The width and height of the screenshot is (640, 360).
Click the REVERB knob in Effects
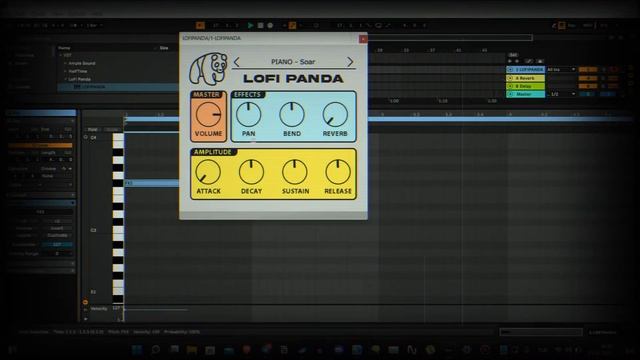pos(335,115)
